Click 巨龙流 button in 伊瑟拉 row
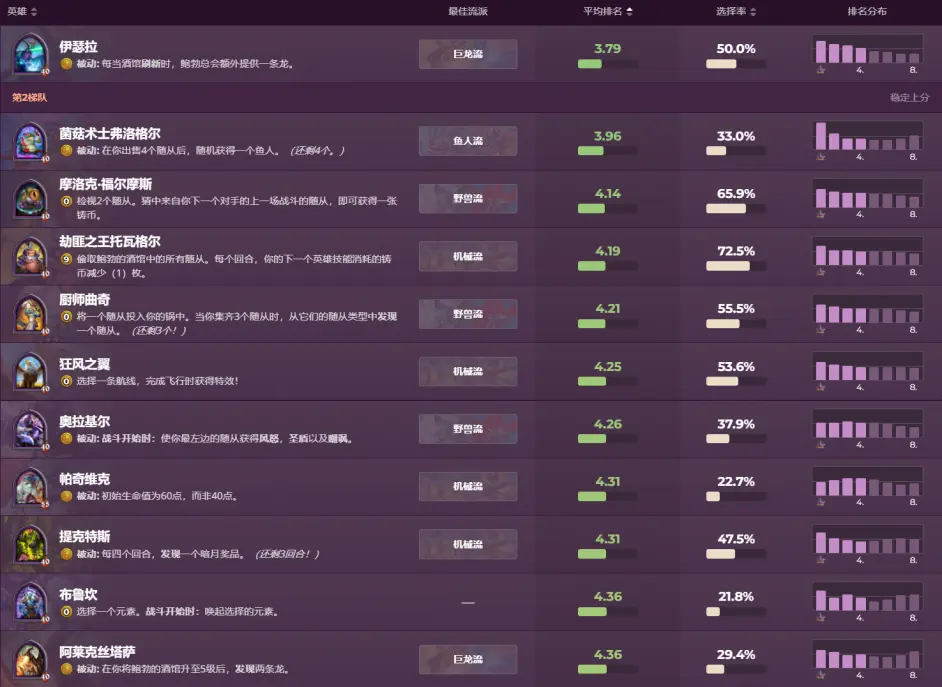The width and height of the screenshot is (942, 687). tap(467, 54)
